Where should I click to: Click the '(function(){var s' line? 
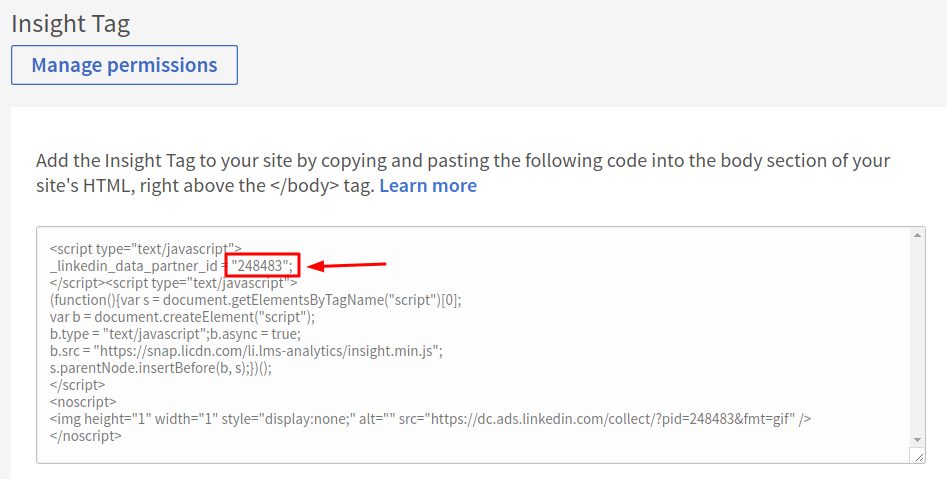(x=255, y=300)
